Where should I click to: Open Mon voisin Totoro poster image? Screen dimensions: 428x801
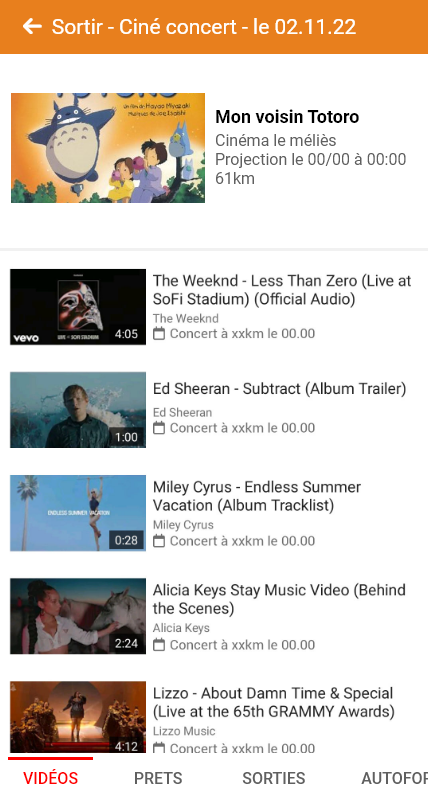coord(108,148)
